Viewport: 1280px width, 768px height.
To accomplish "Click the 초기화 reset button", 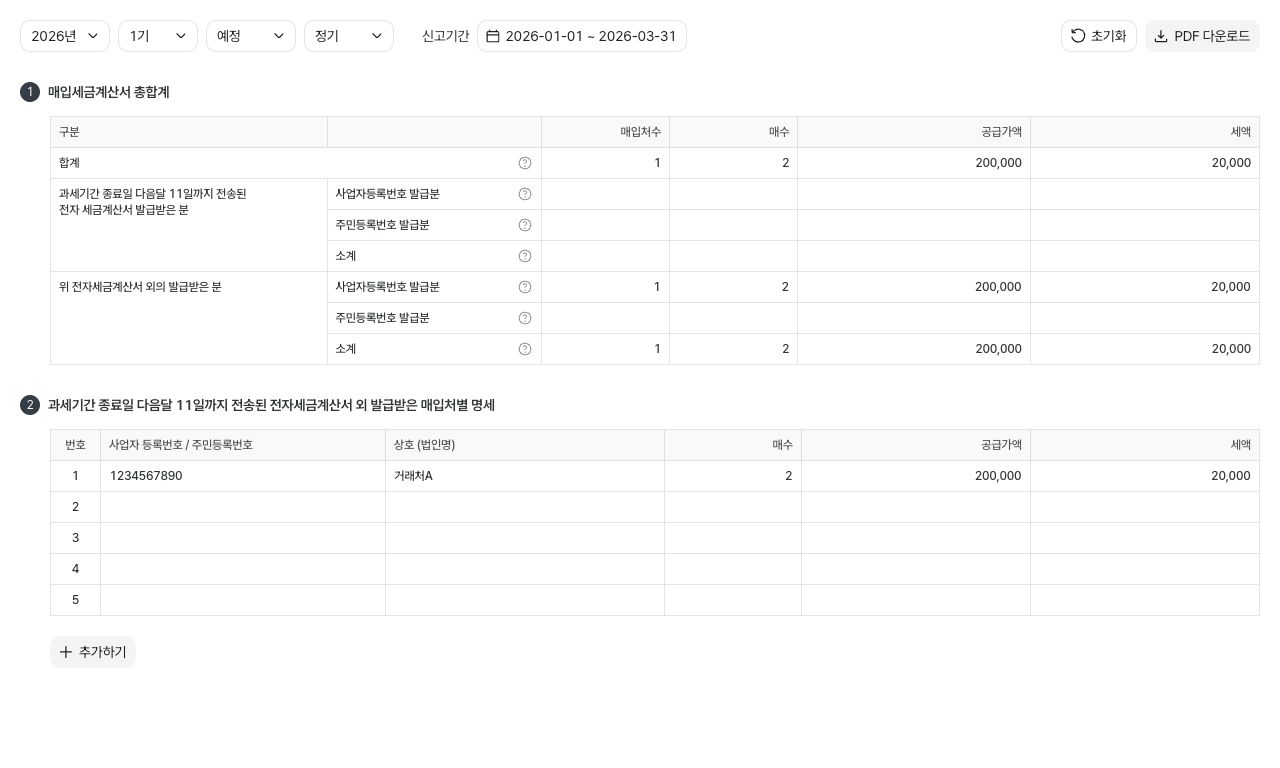I will (x=1099, y=36).
